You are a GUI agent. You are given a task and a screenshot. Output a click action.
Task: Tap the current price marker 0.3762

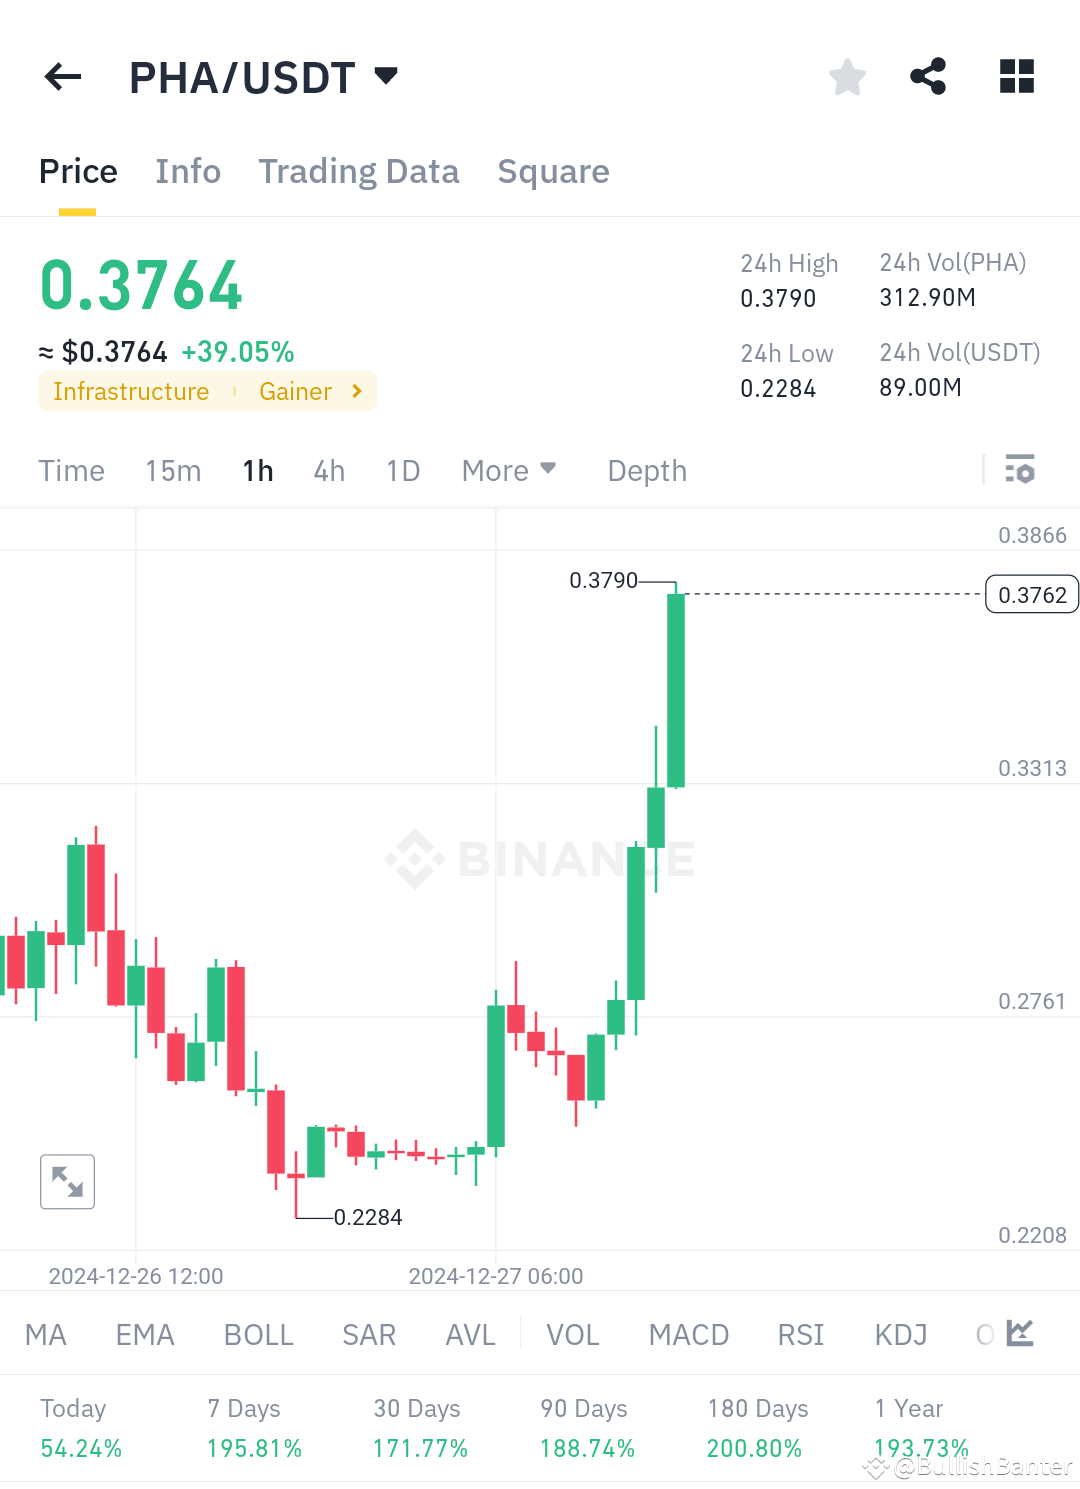[x=1032, y=593]
